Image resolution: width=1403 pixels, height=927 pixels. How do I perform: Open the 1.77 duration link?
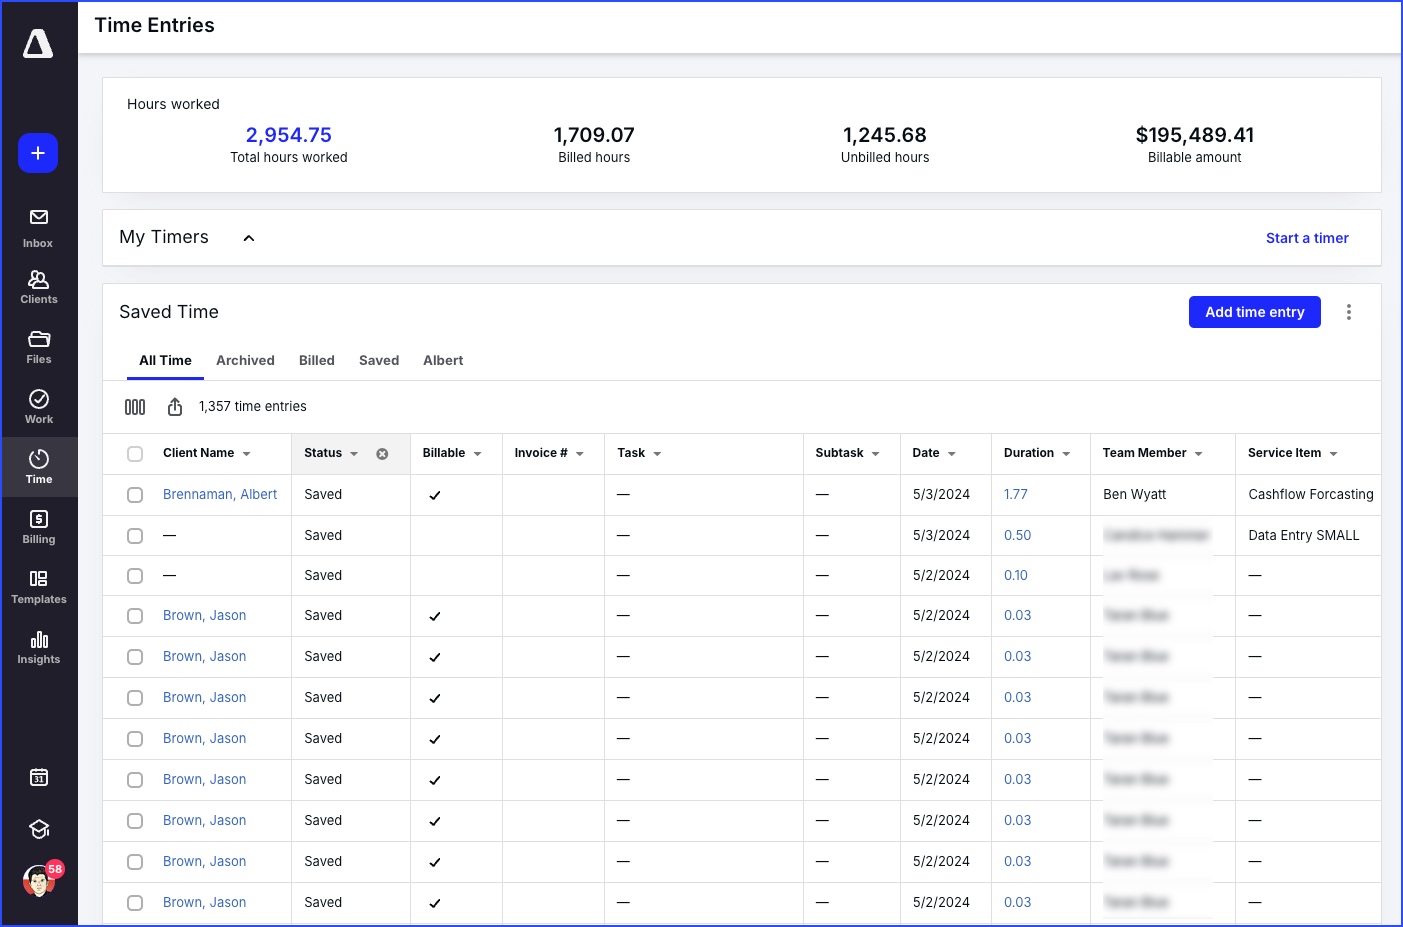click(x=1016, y=495)
